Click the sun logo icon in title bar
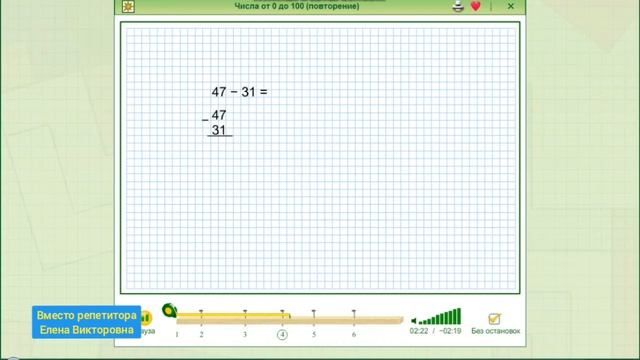This screenshot has height=360, width=640. point(128,6)
